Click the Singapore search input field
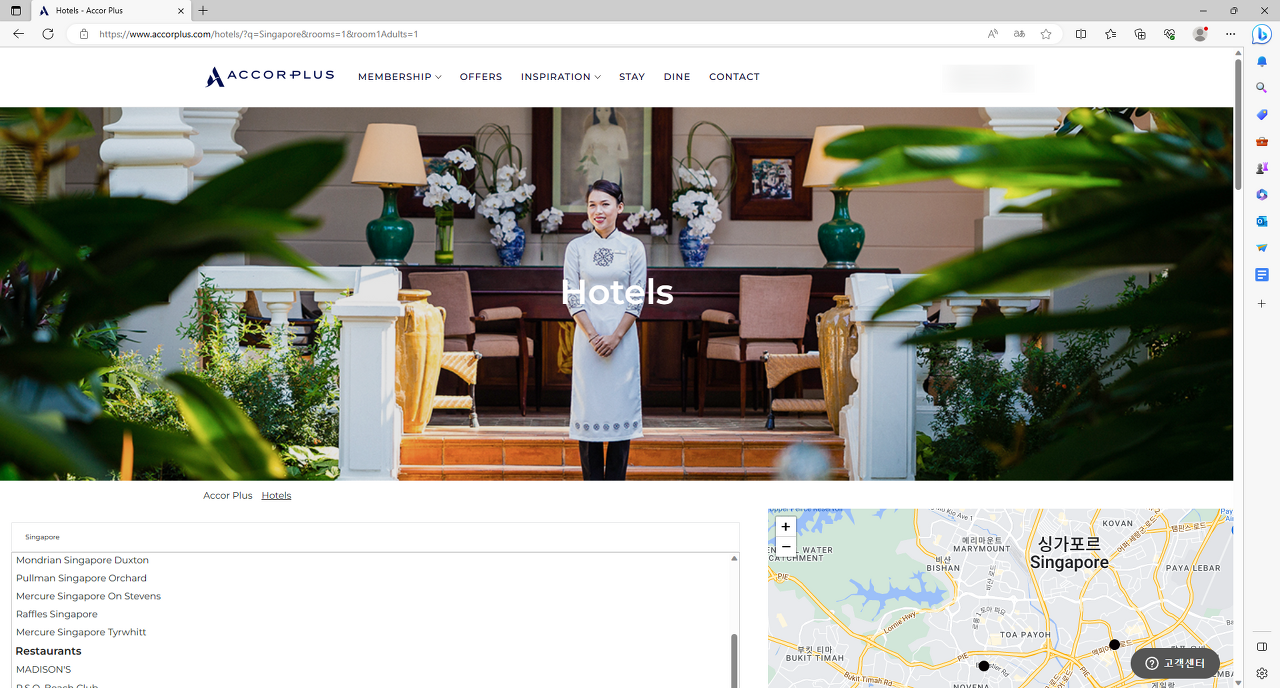This screenshot has height=688, width=1280. 375,537
